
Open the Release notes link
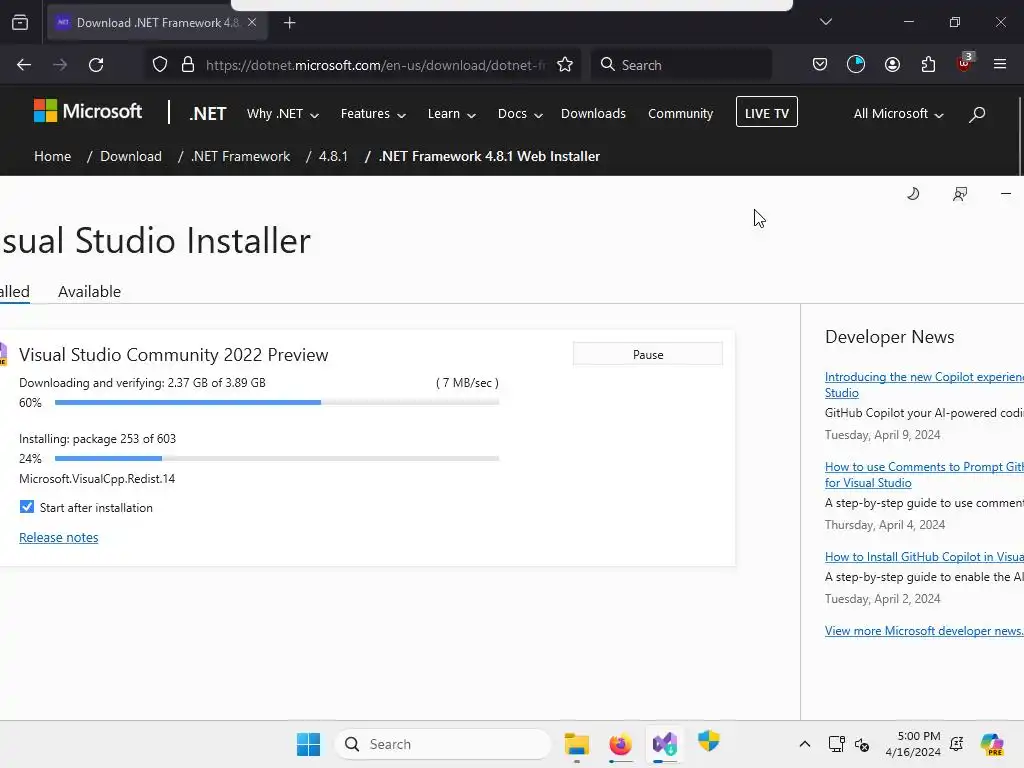59,537
